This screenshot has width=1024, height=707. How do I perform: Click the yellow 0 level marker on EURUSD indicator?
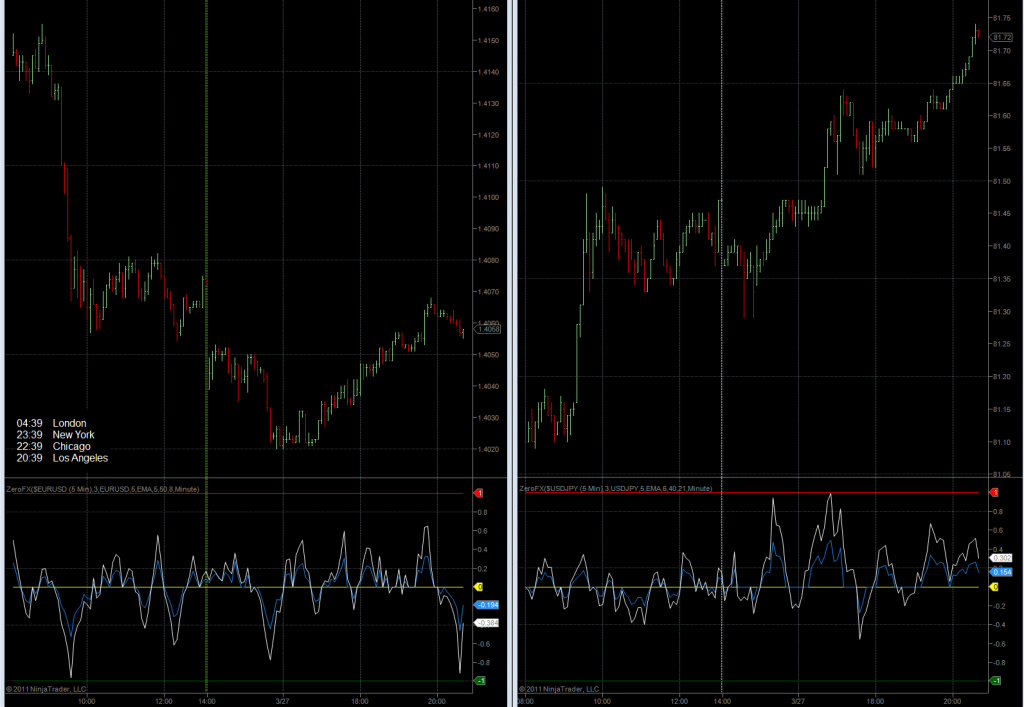477,587
